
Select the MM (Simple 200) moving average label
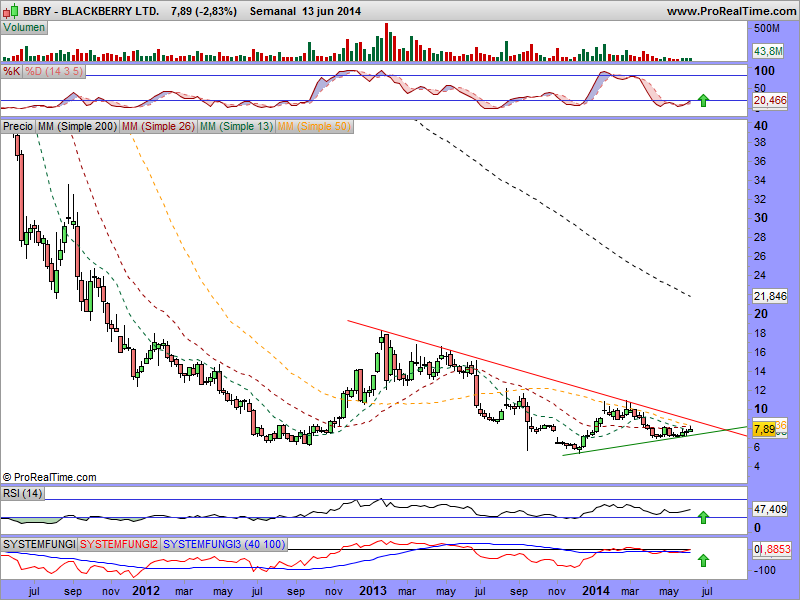point(78,126)
